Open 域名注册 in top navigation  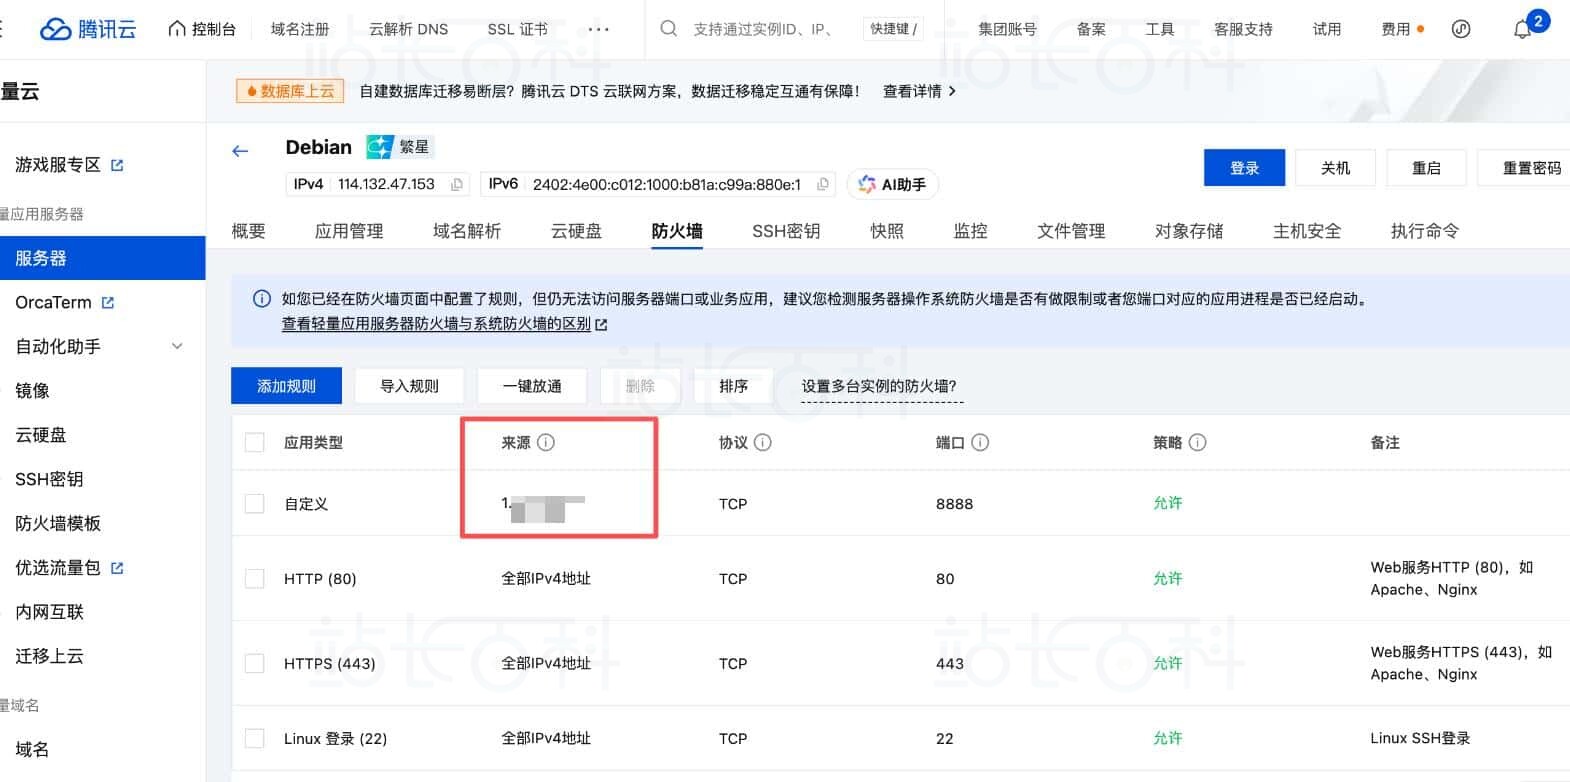[x=300, y=29]
